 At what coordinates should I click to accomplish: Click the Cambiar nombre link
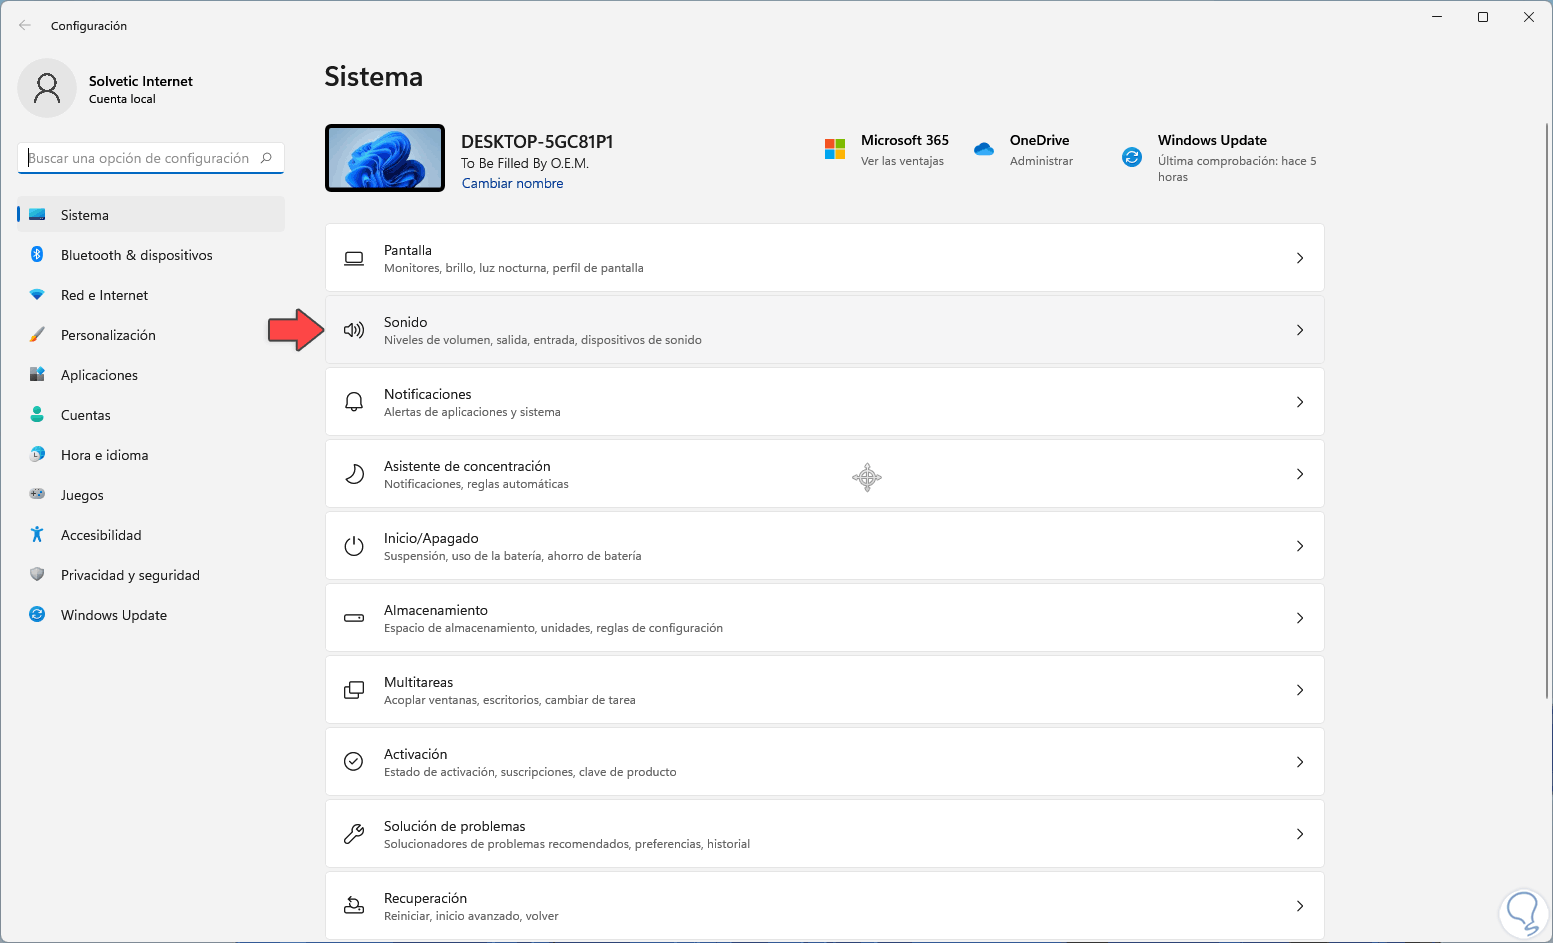[x=512, y=183]
